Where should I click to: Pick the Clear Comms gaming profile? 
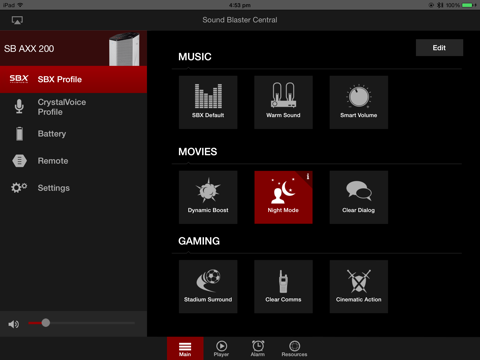pos(283,287)
